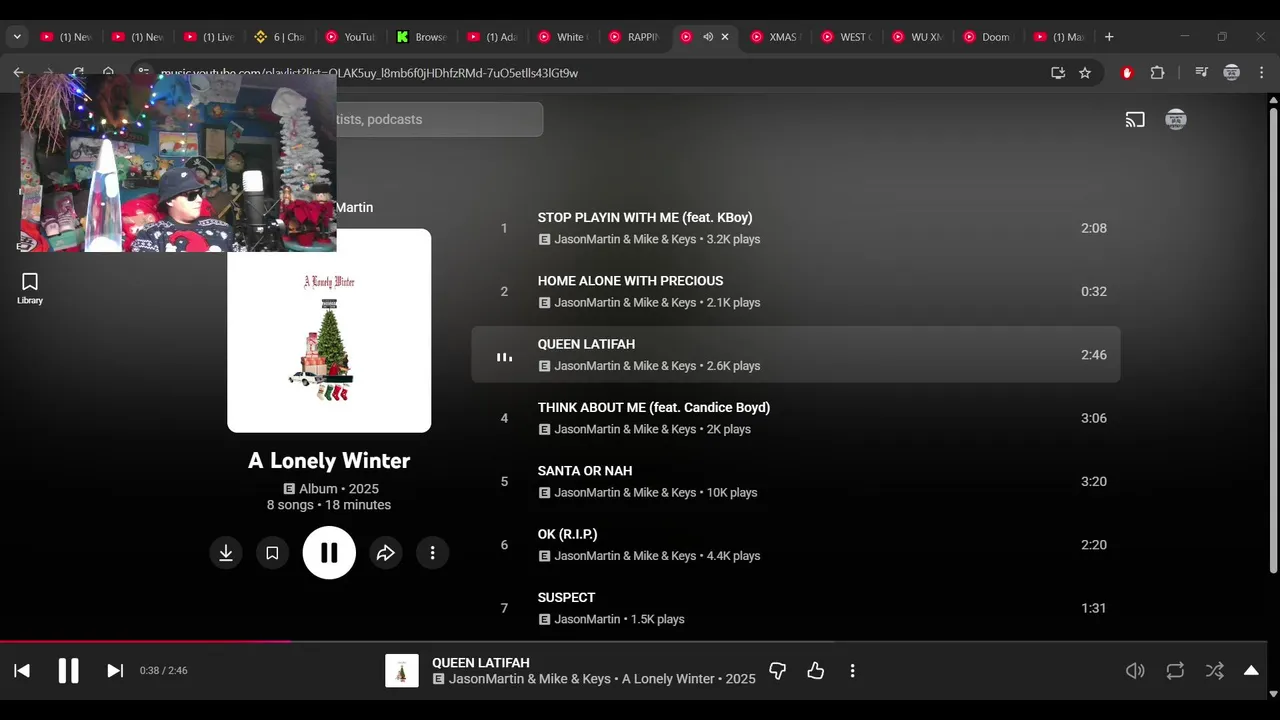Click the page vertical scrollbar
Image resolution: width=1280 pixels, height=720 pixels.
click(1273, 340)
